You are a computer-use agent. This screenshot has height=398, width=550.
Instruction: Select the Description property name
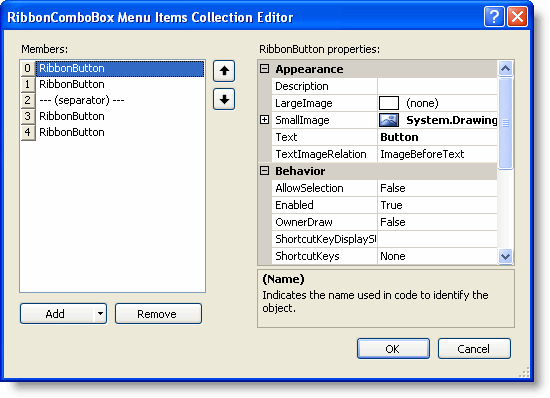[324, 86]
